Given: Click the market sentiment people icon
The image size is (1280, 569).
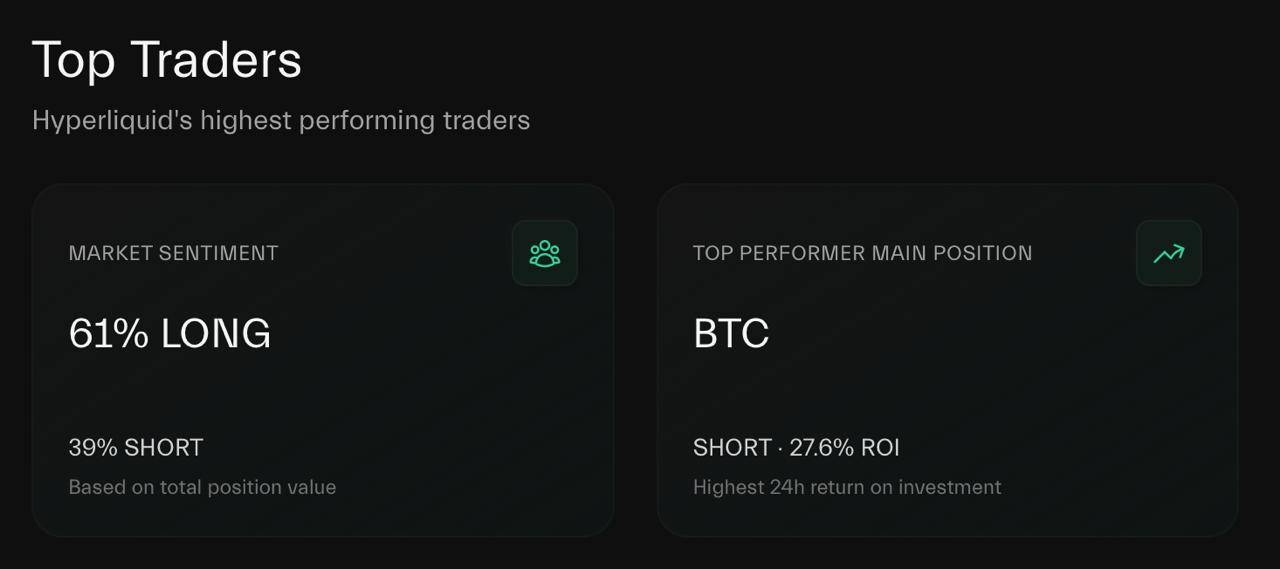Looking at the screenshot, I should point(545,253).
